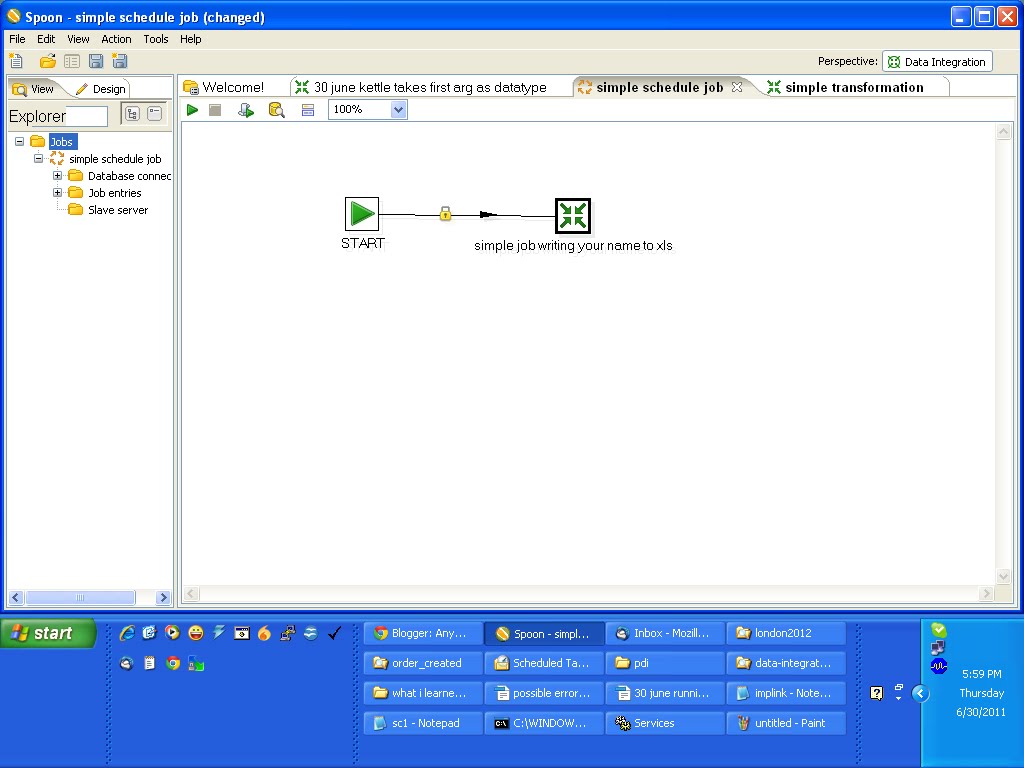1024x768 pixels.
Task: Switch to the simple transformation tab
Action: 856,87
